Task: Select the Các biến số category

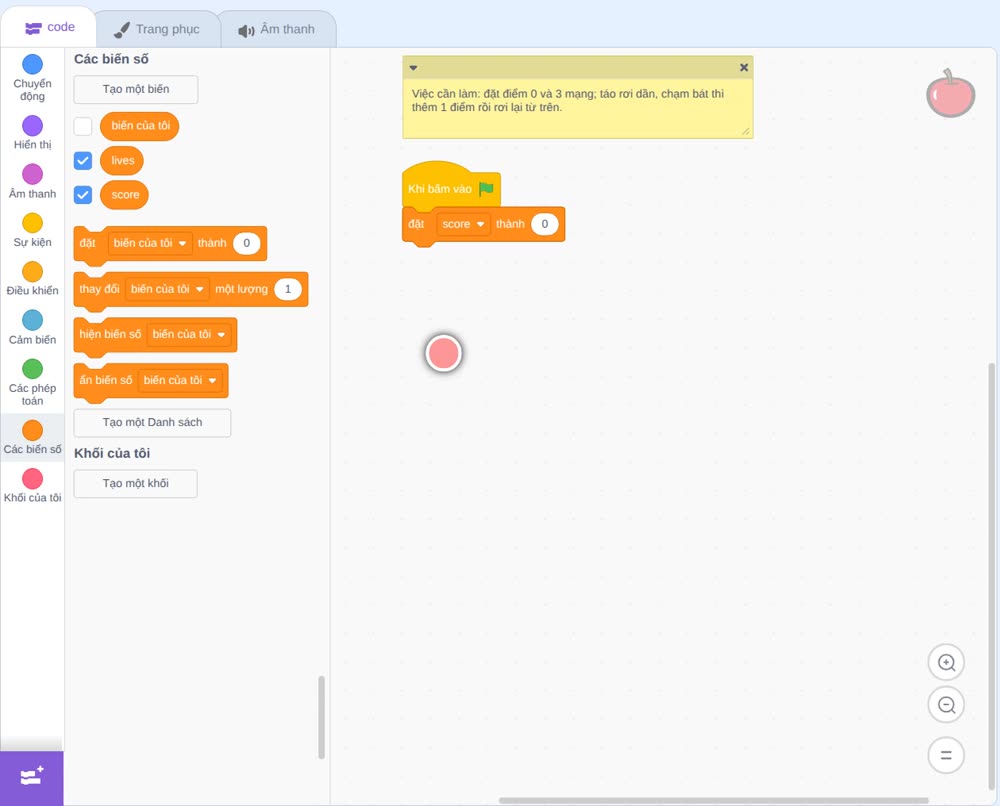Action: pyautogui.click(x=32, y=437)
